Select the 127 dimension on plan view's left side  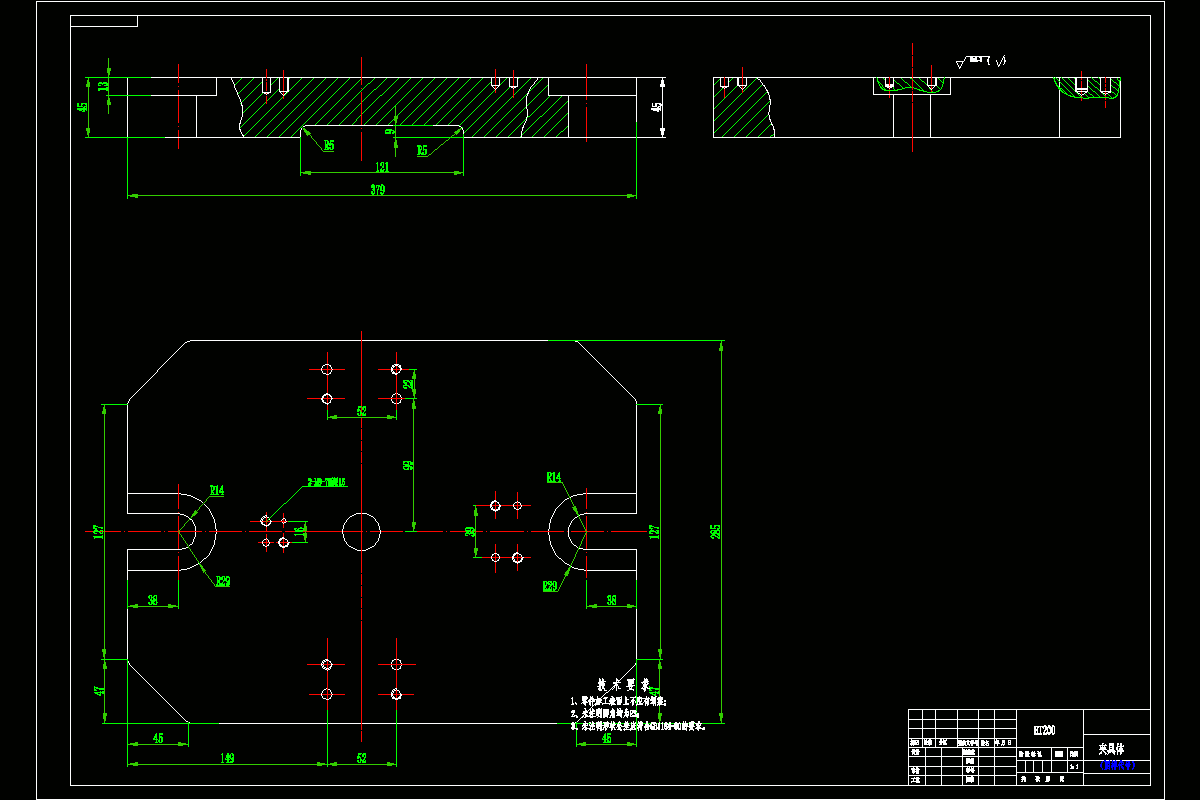click(98, 531)
